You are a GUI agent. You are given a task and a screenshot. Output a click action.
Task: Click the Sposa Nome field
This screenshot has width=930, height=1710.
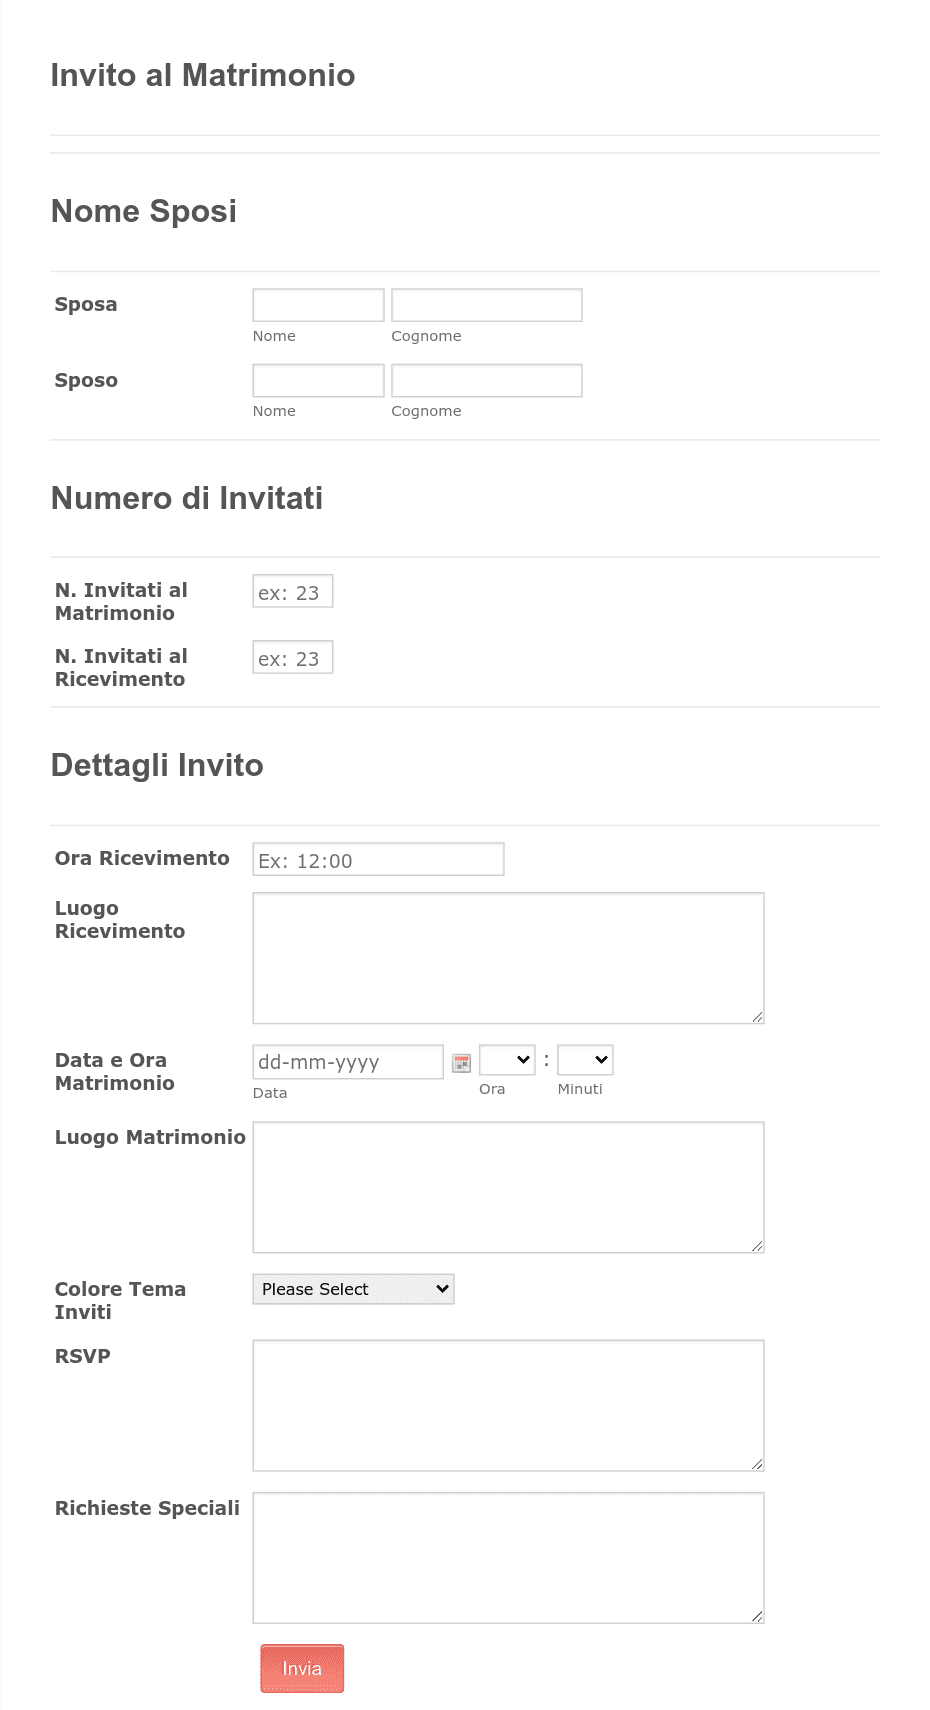point(317,304)
